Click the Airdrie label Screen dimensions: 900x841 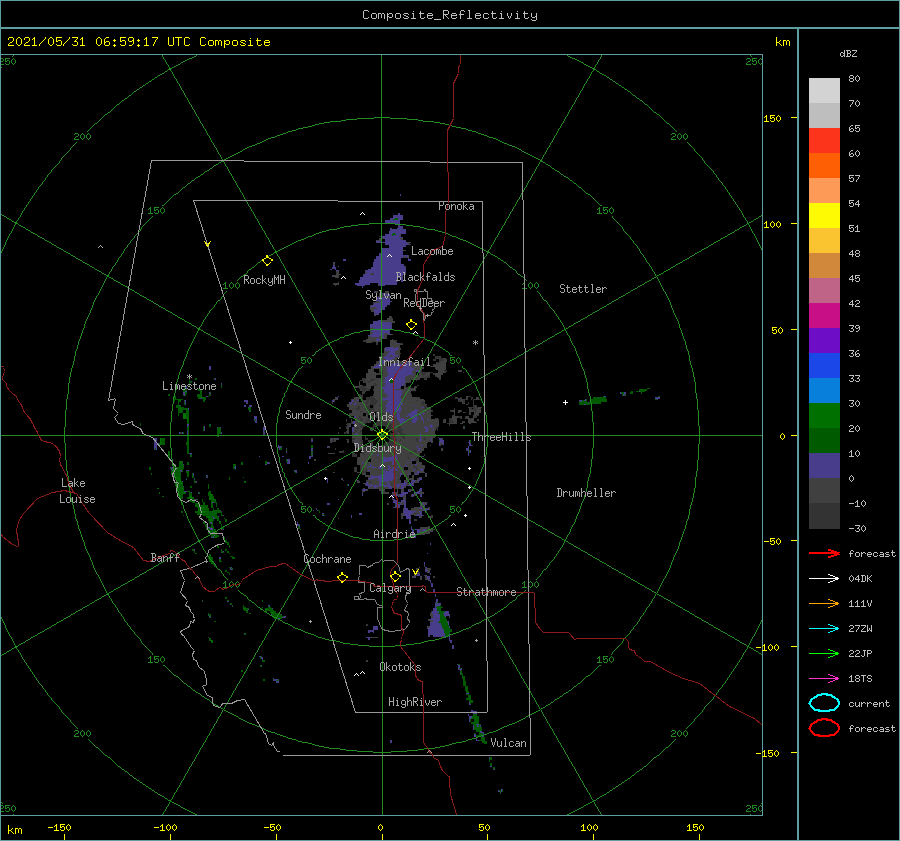394,534
